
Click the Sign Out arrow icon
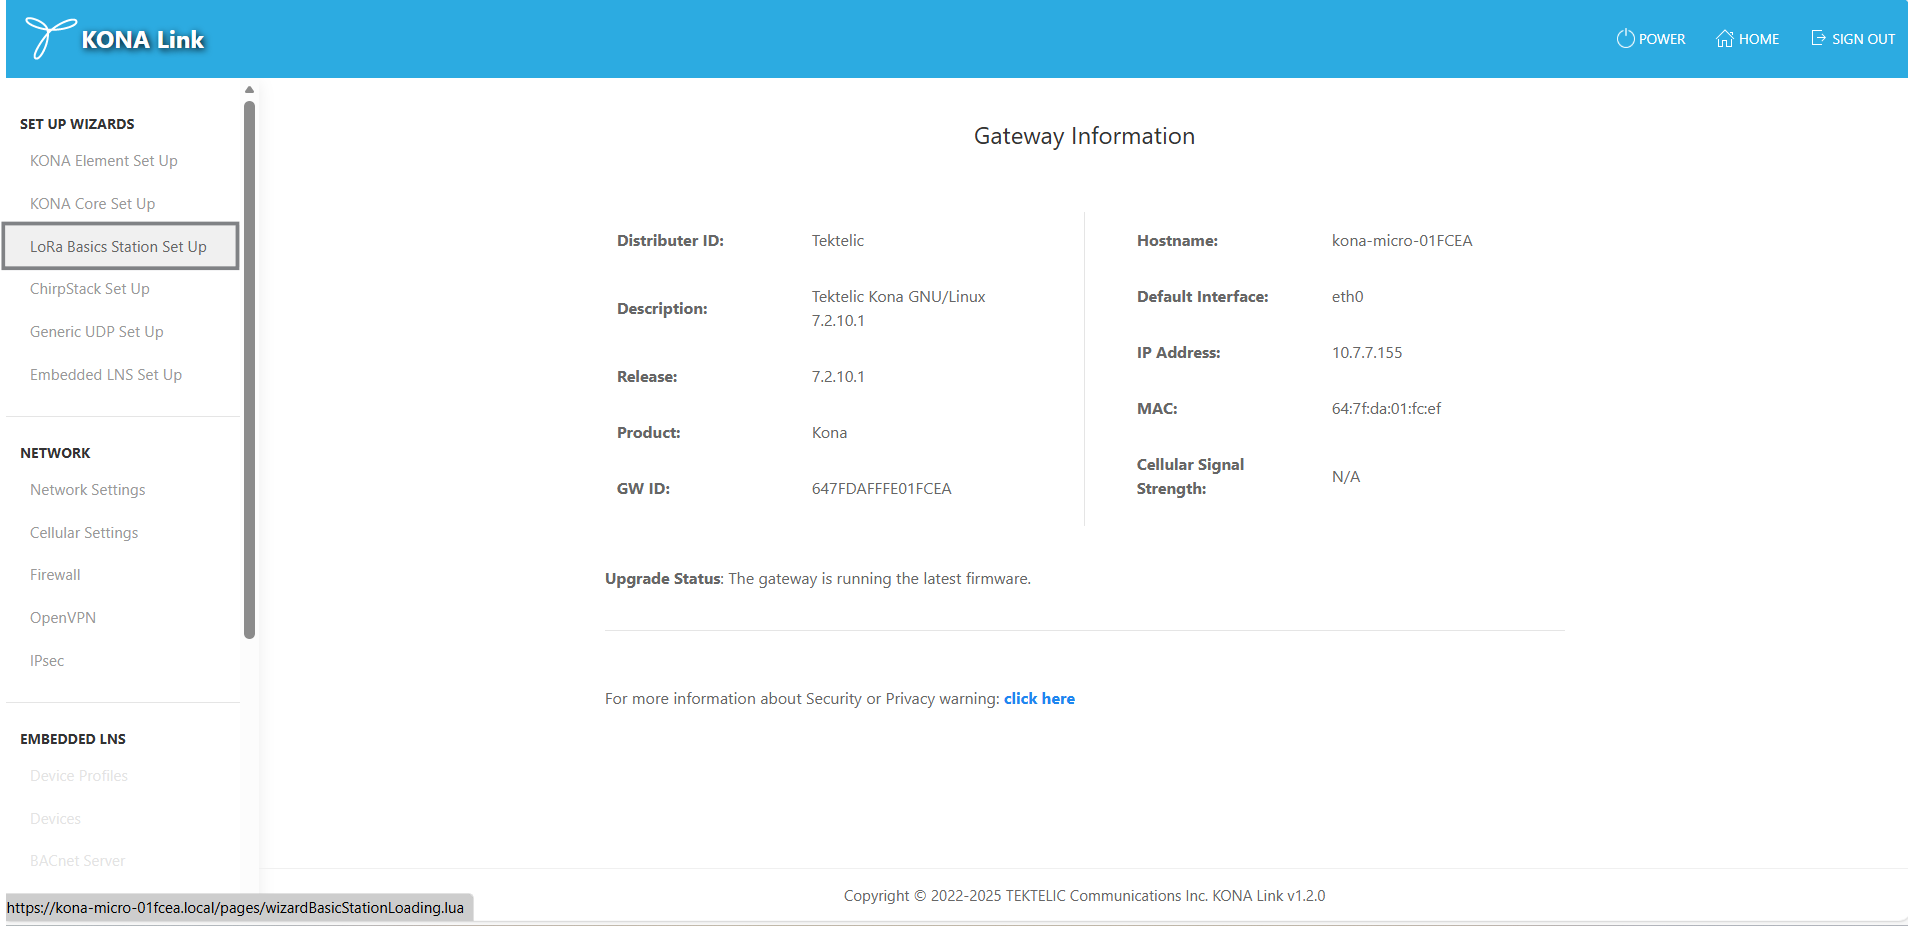pyautogui.click(x=1818, y=38)
